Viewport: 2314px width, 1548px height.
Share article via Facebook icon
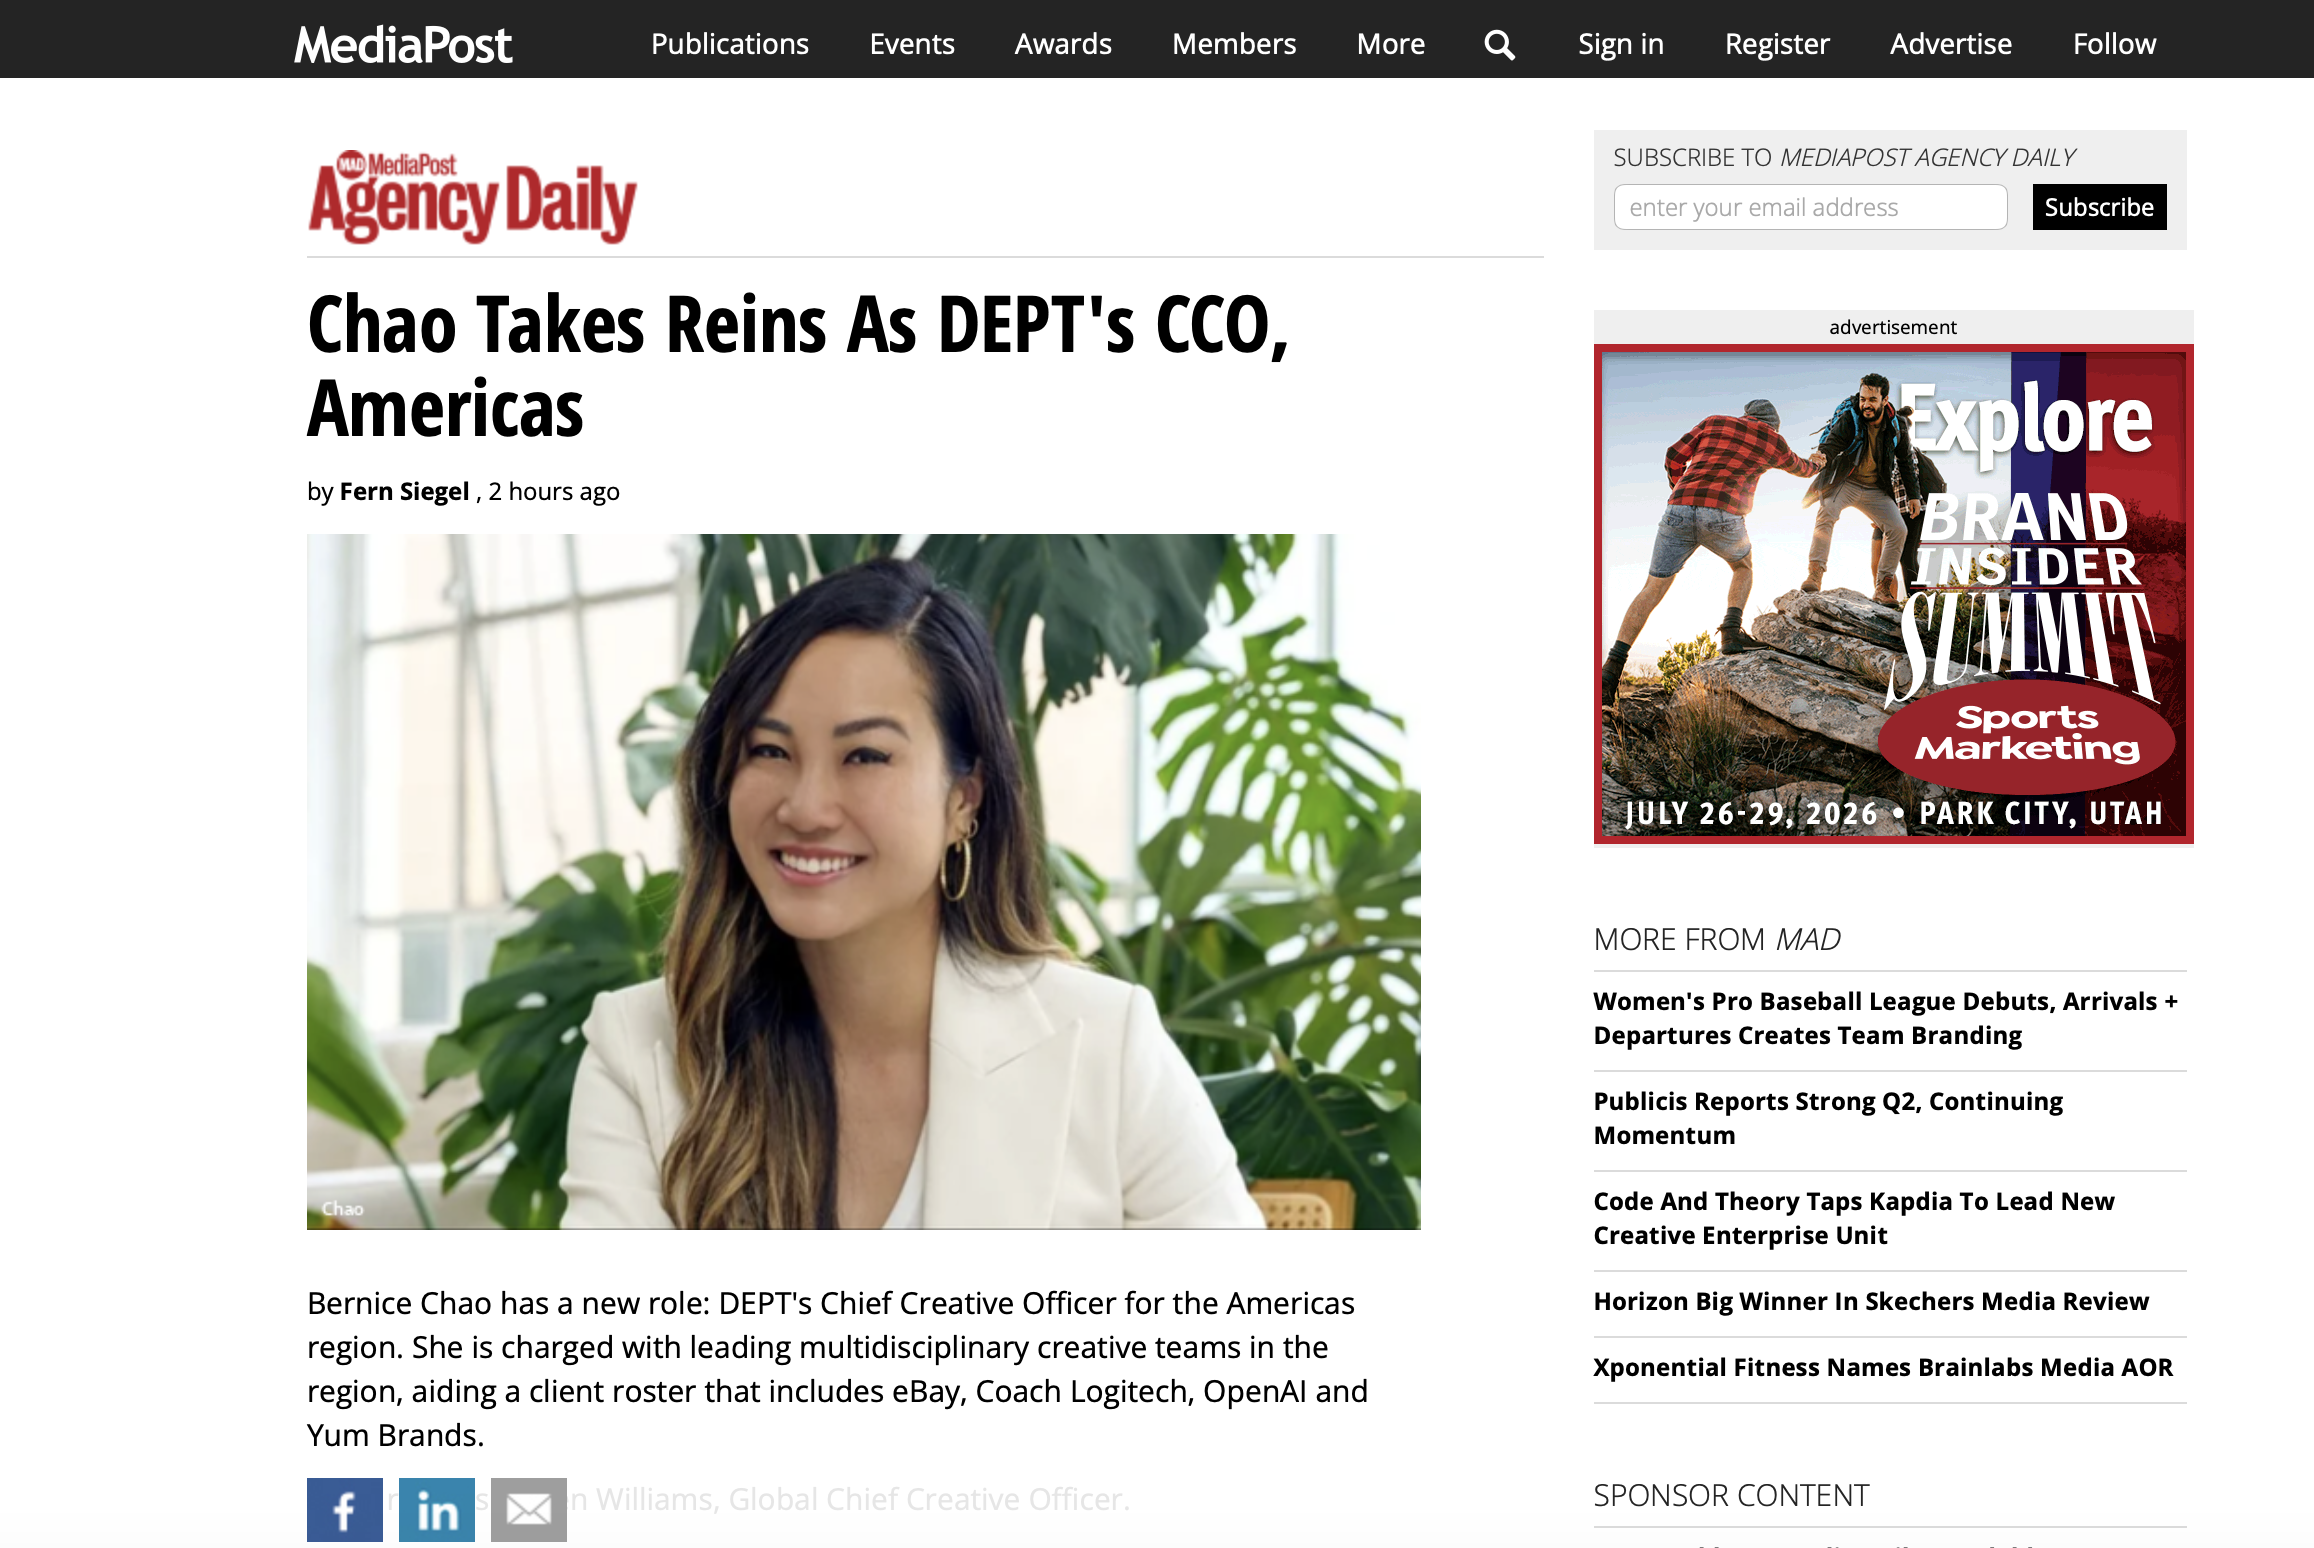[344, 1509]
